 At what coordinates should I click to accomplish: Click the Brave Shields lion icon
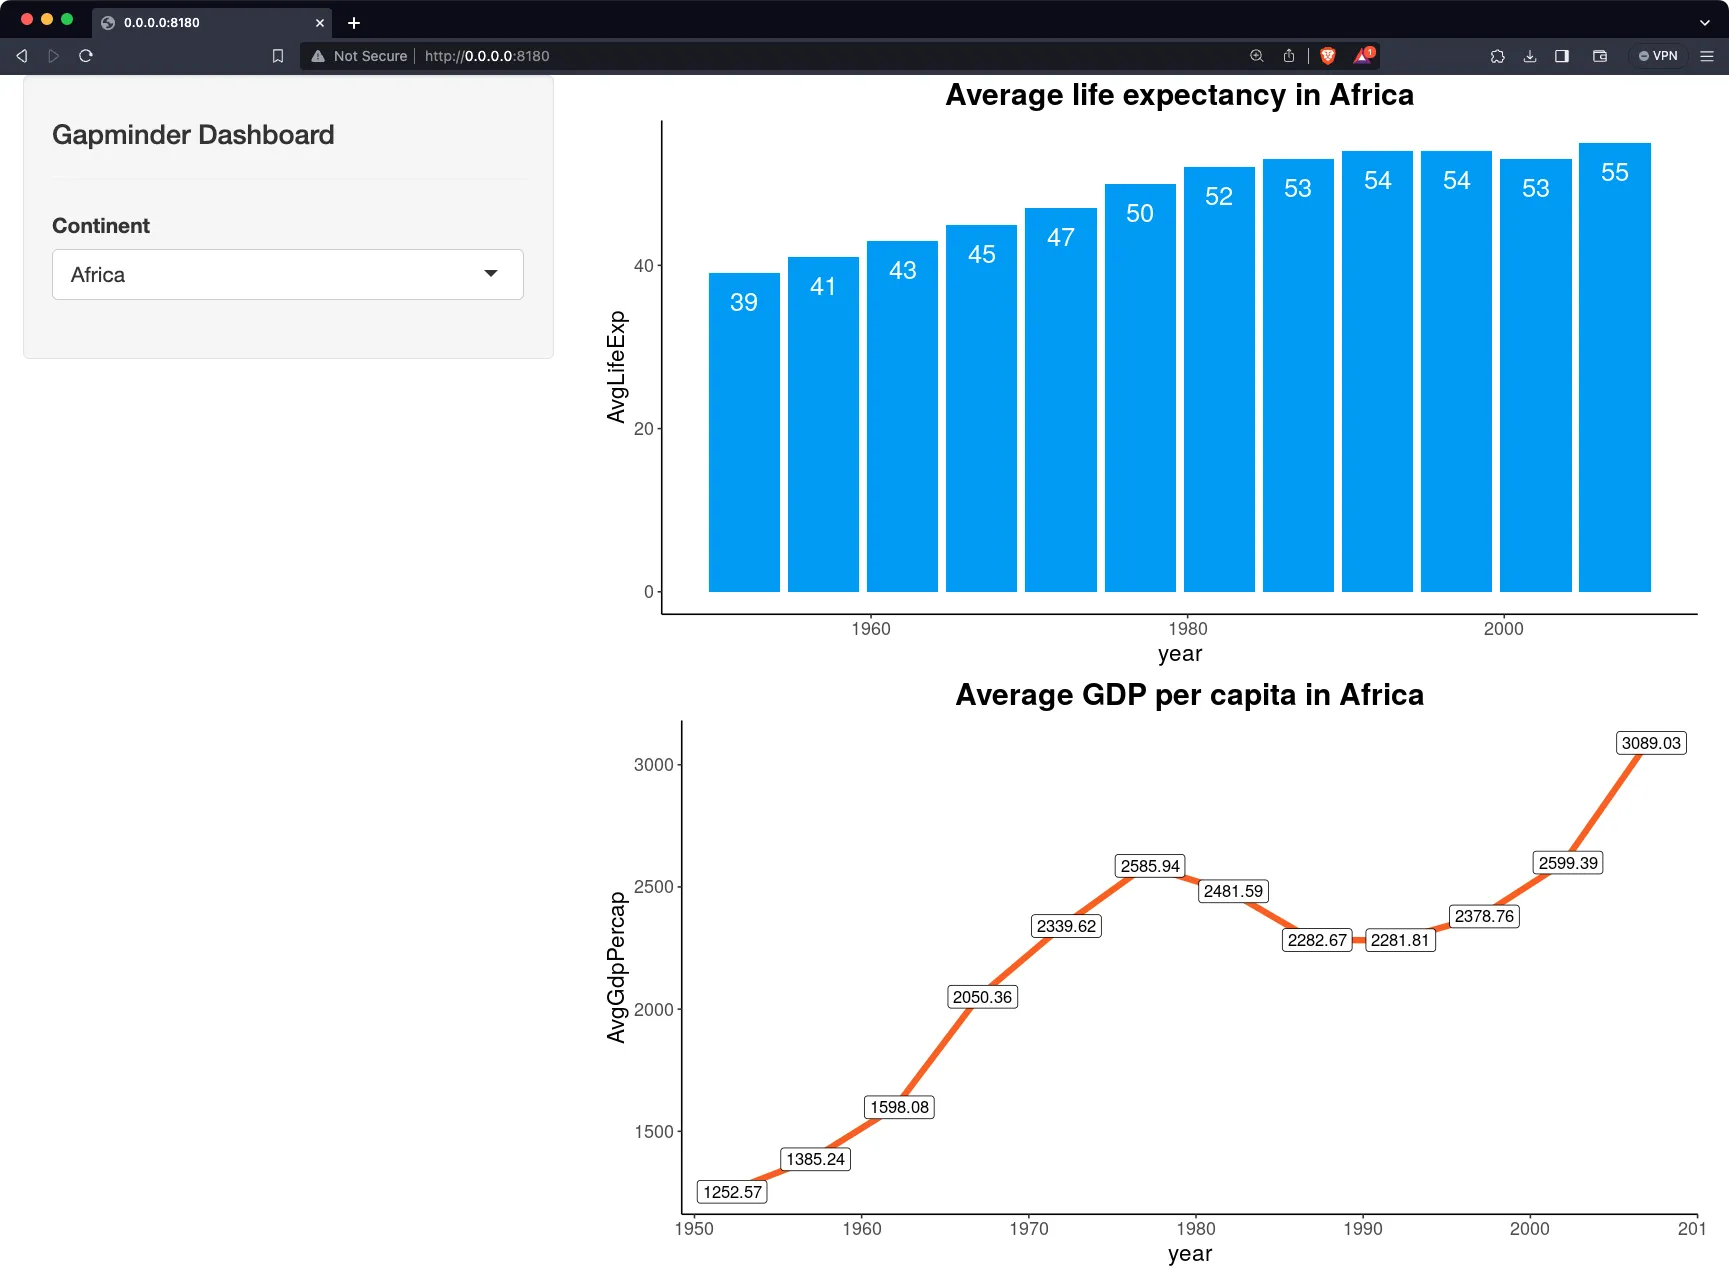click(1327, 56)
